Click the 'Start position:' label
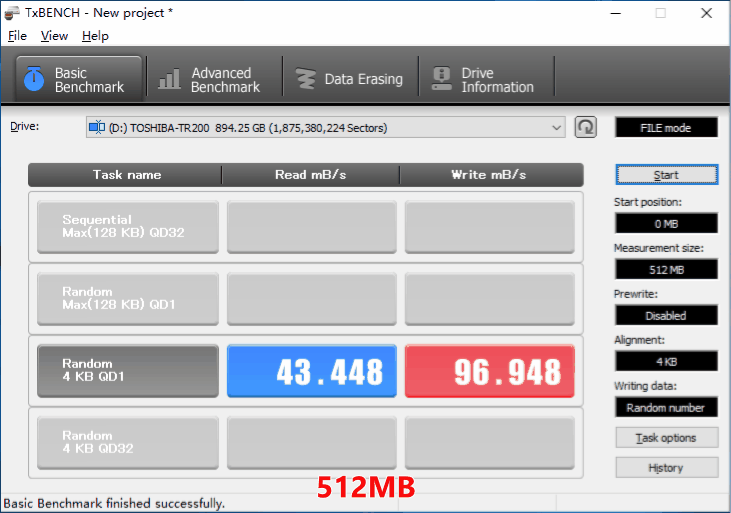 648,202
